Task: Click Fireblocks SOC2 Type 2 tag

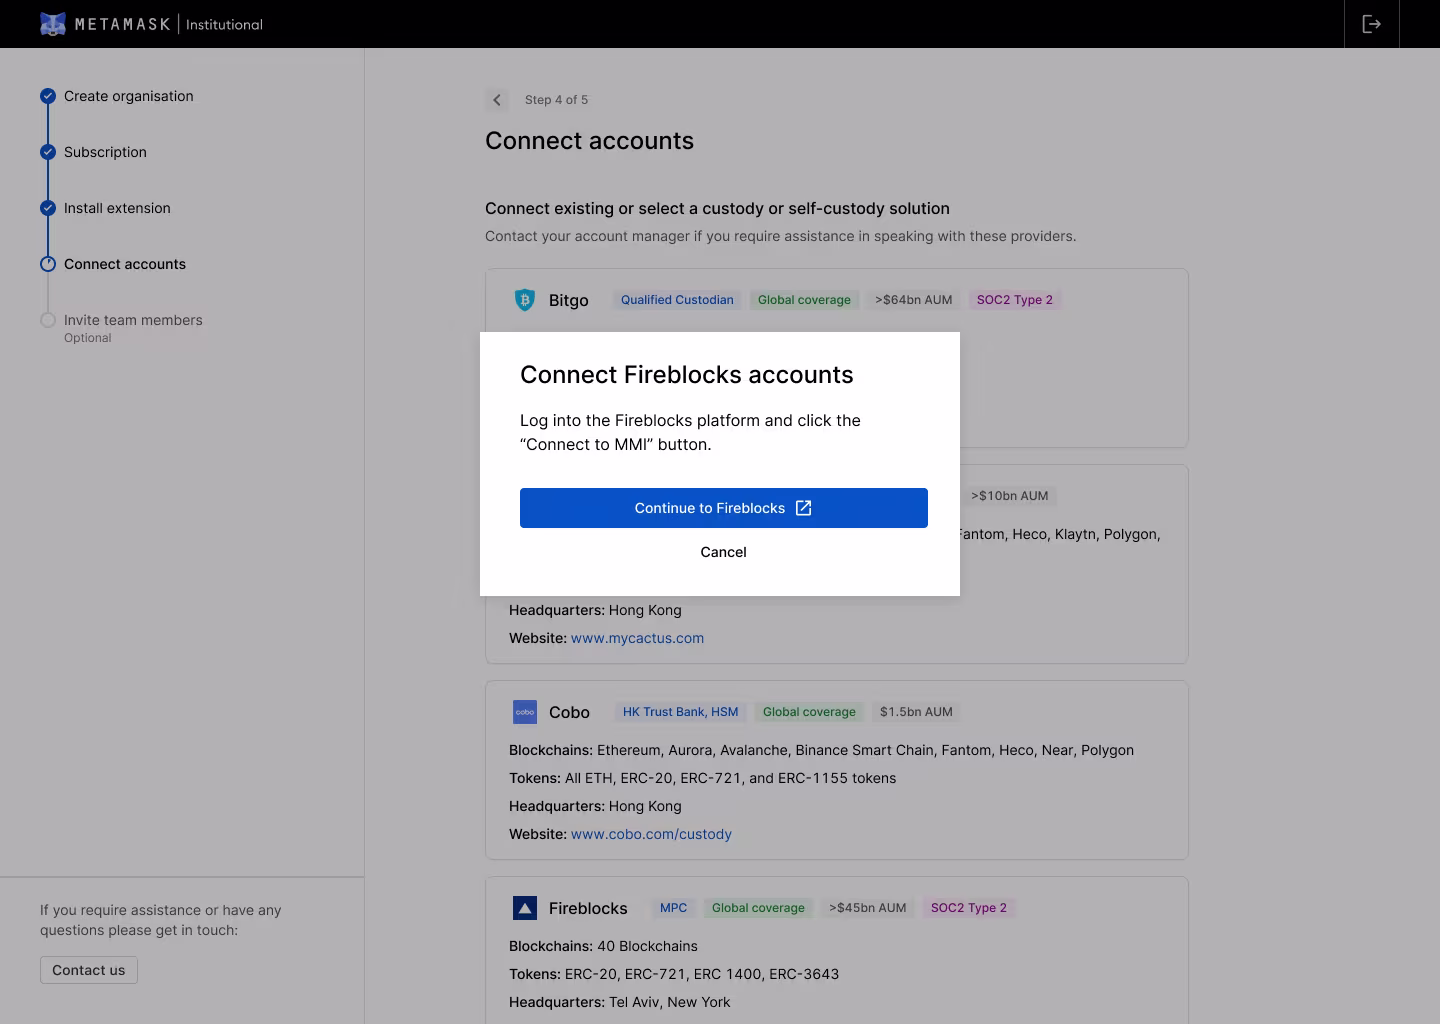Action: pos(969,908)
